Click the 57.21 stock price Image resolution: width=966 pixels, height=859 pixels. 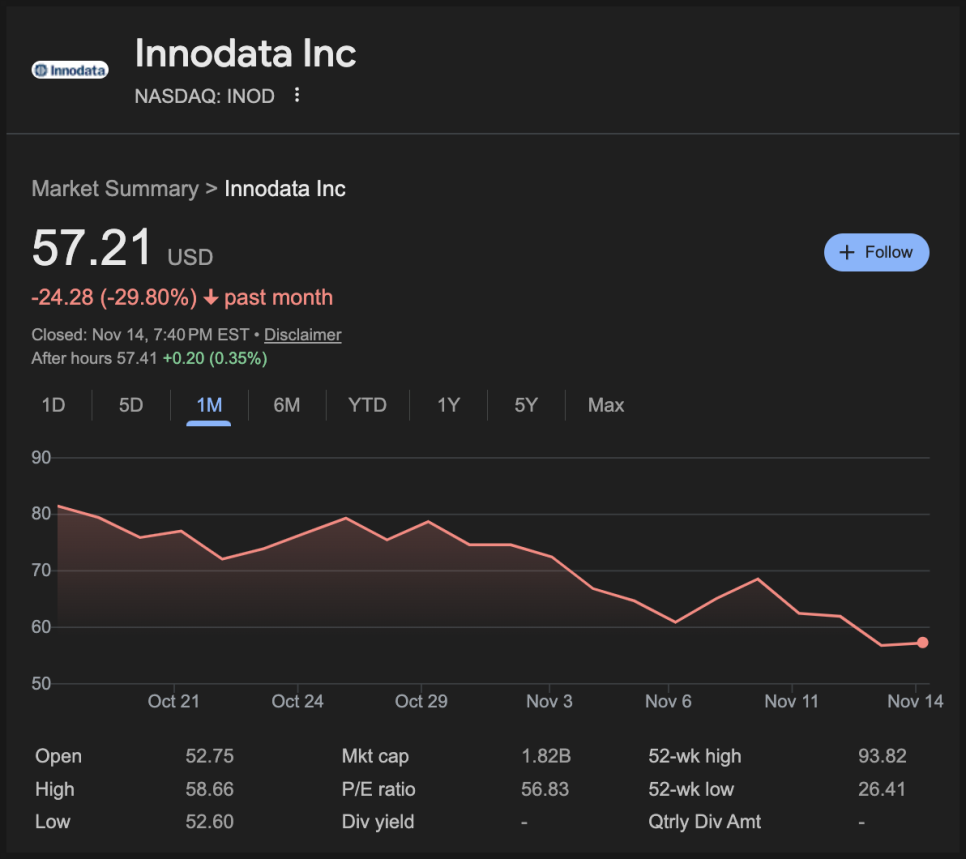pos(92,248)
